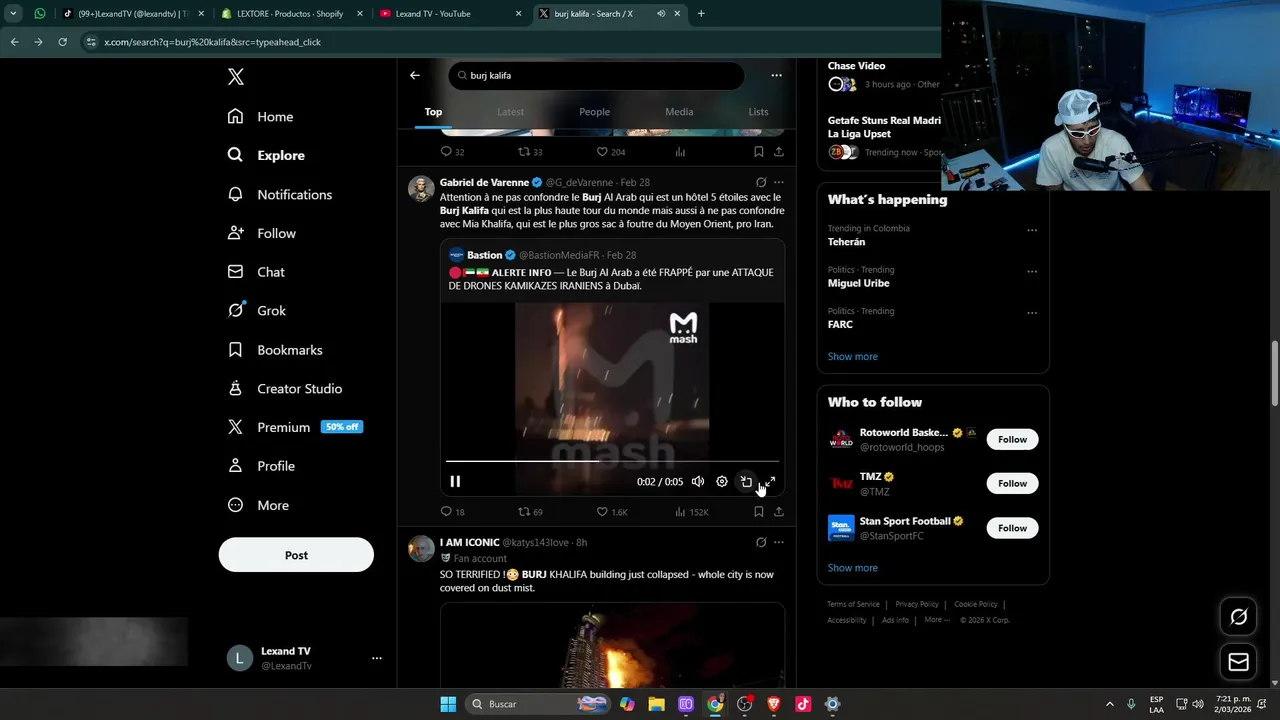Pause the video playback
Image resolution: width=1280 pixels, height=720 pixels.
click(455, 481)
